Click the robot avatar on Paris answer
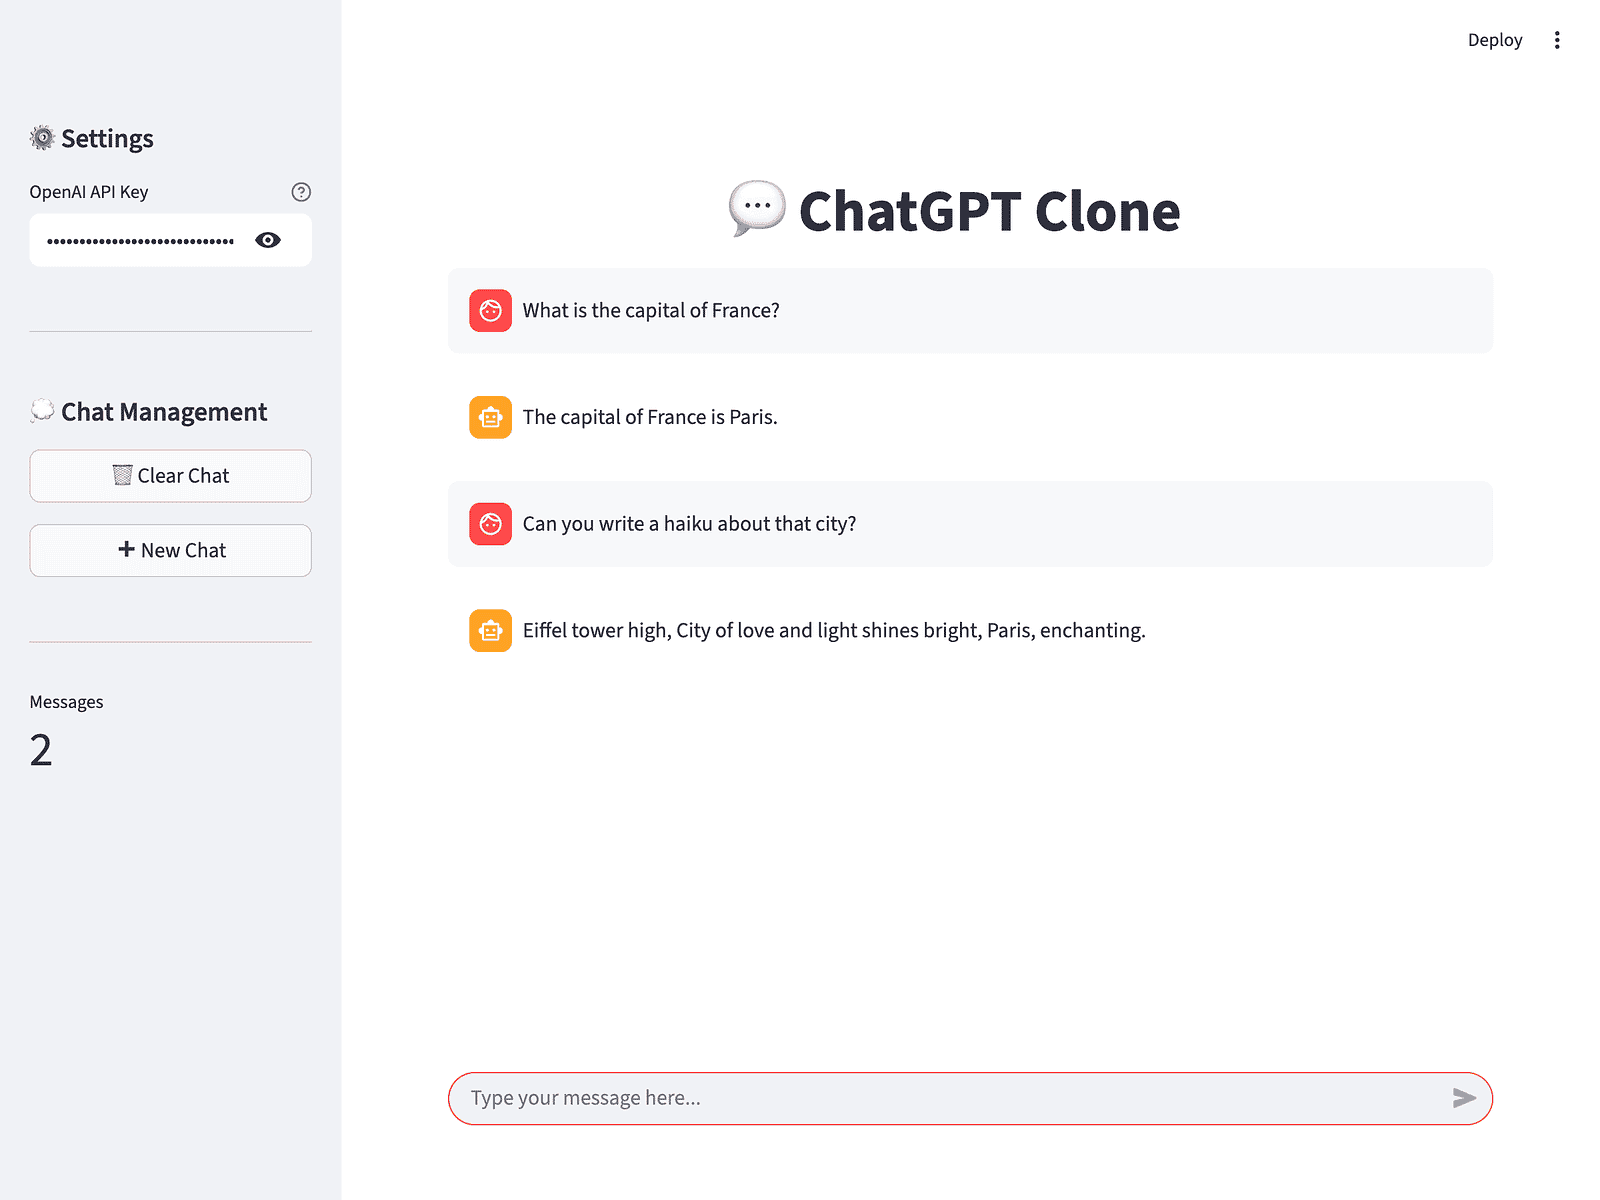This screenshot has height=1200, width=1600. tap(490, 418)
